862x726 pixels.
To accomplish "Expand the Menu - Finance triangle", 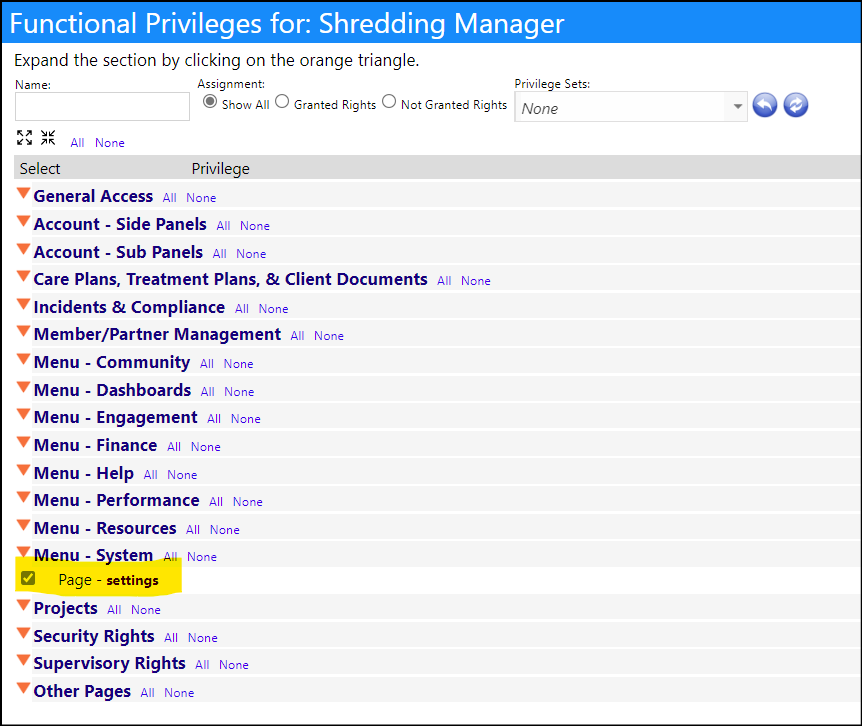I will (x=23, y=442).
